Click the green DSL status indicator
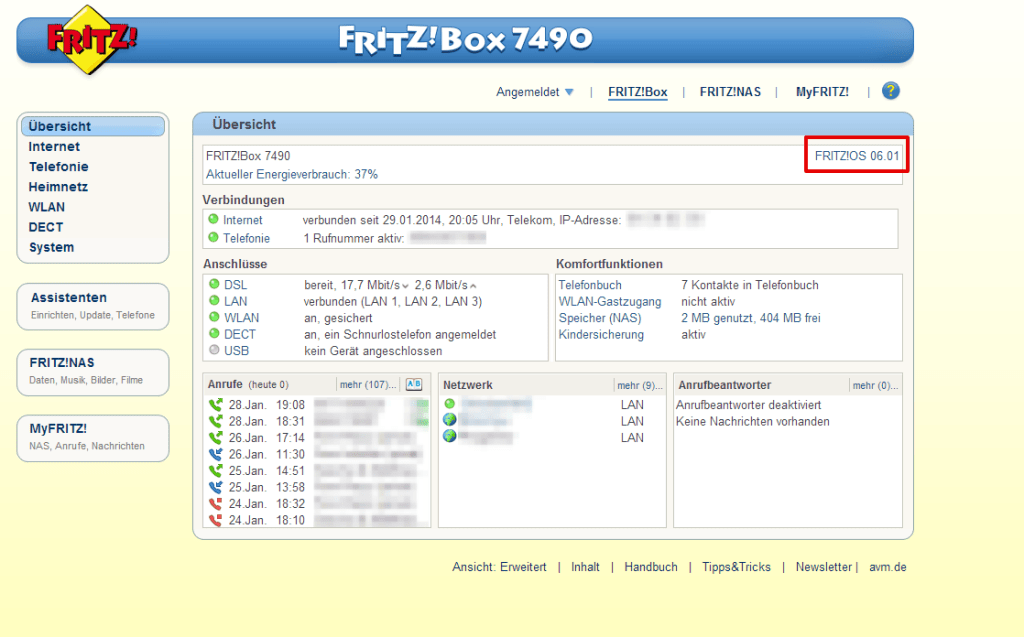 [214, 284]
